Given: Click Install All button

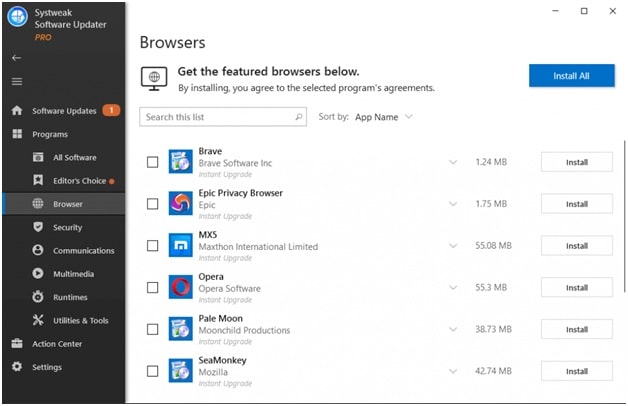Looking at the screenshot, I should [572, 76].
